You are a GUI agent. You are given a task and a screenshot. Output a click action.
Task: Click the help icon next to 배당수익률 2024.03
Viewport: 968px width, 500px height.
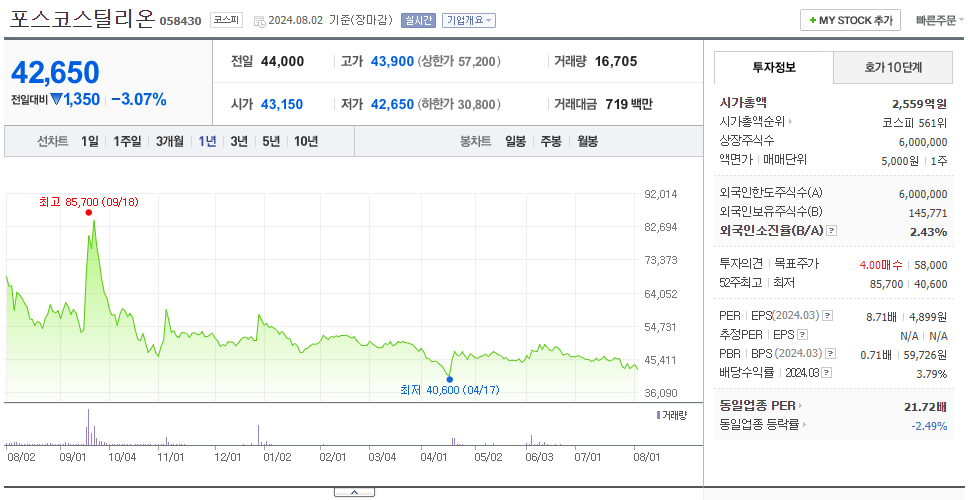pos(827,373)
